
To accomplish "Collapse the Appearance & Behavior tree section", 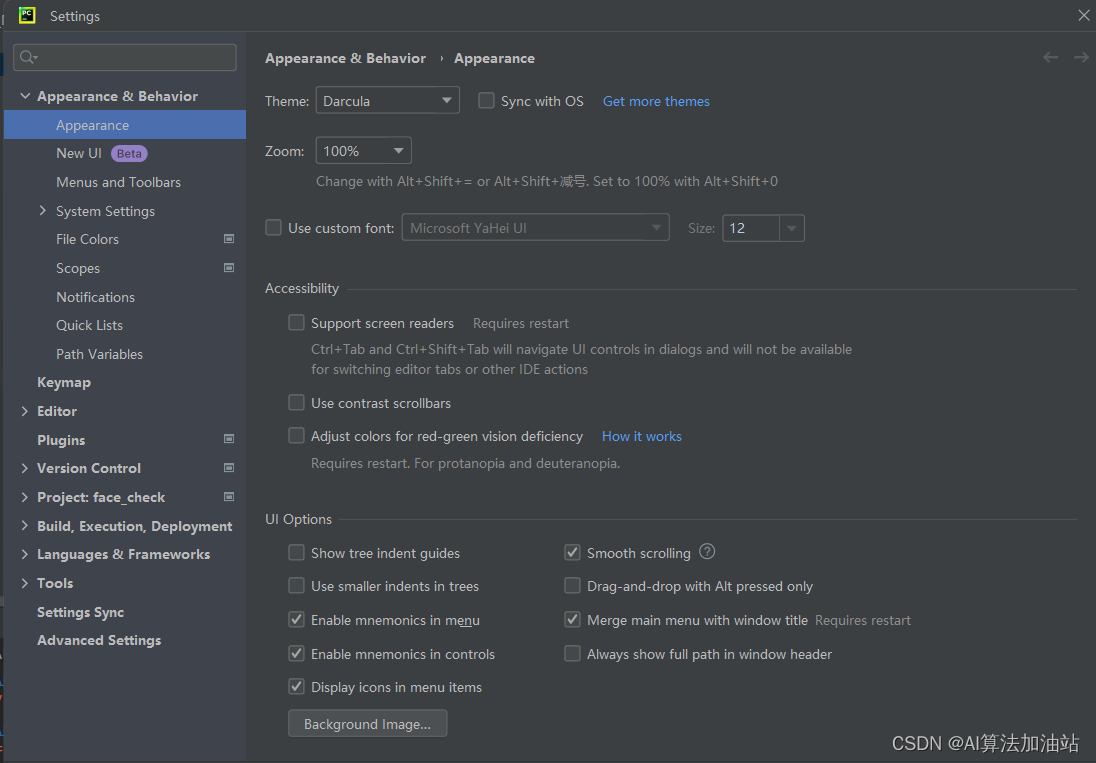I will pos(25,96).
